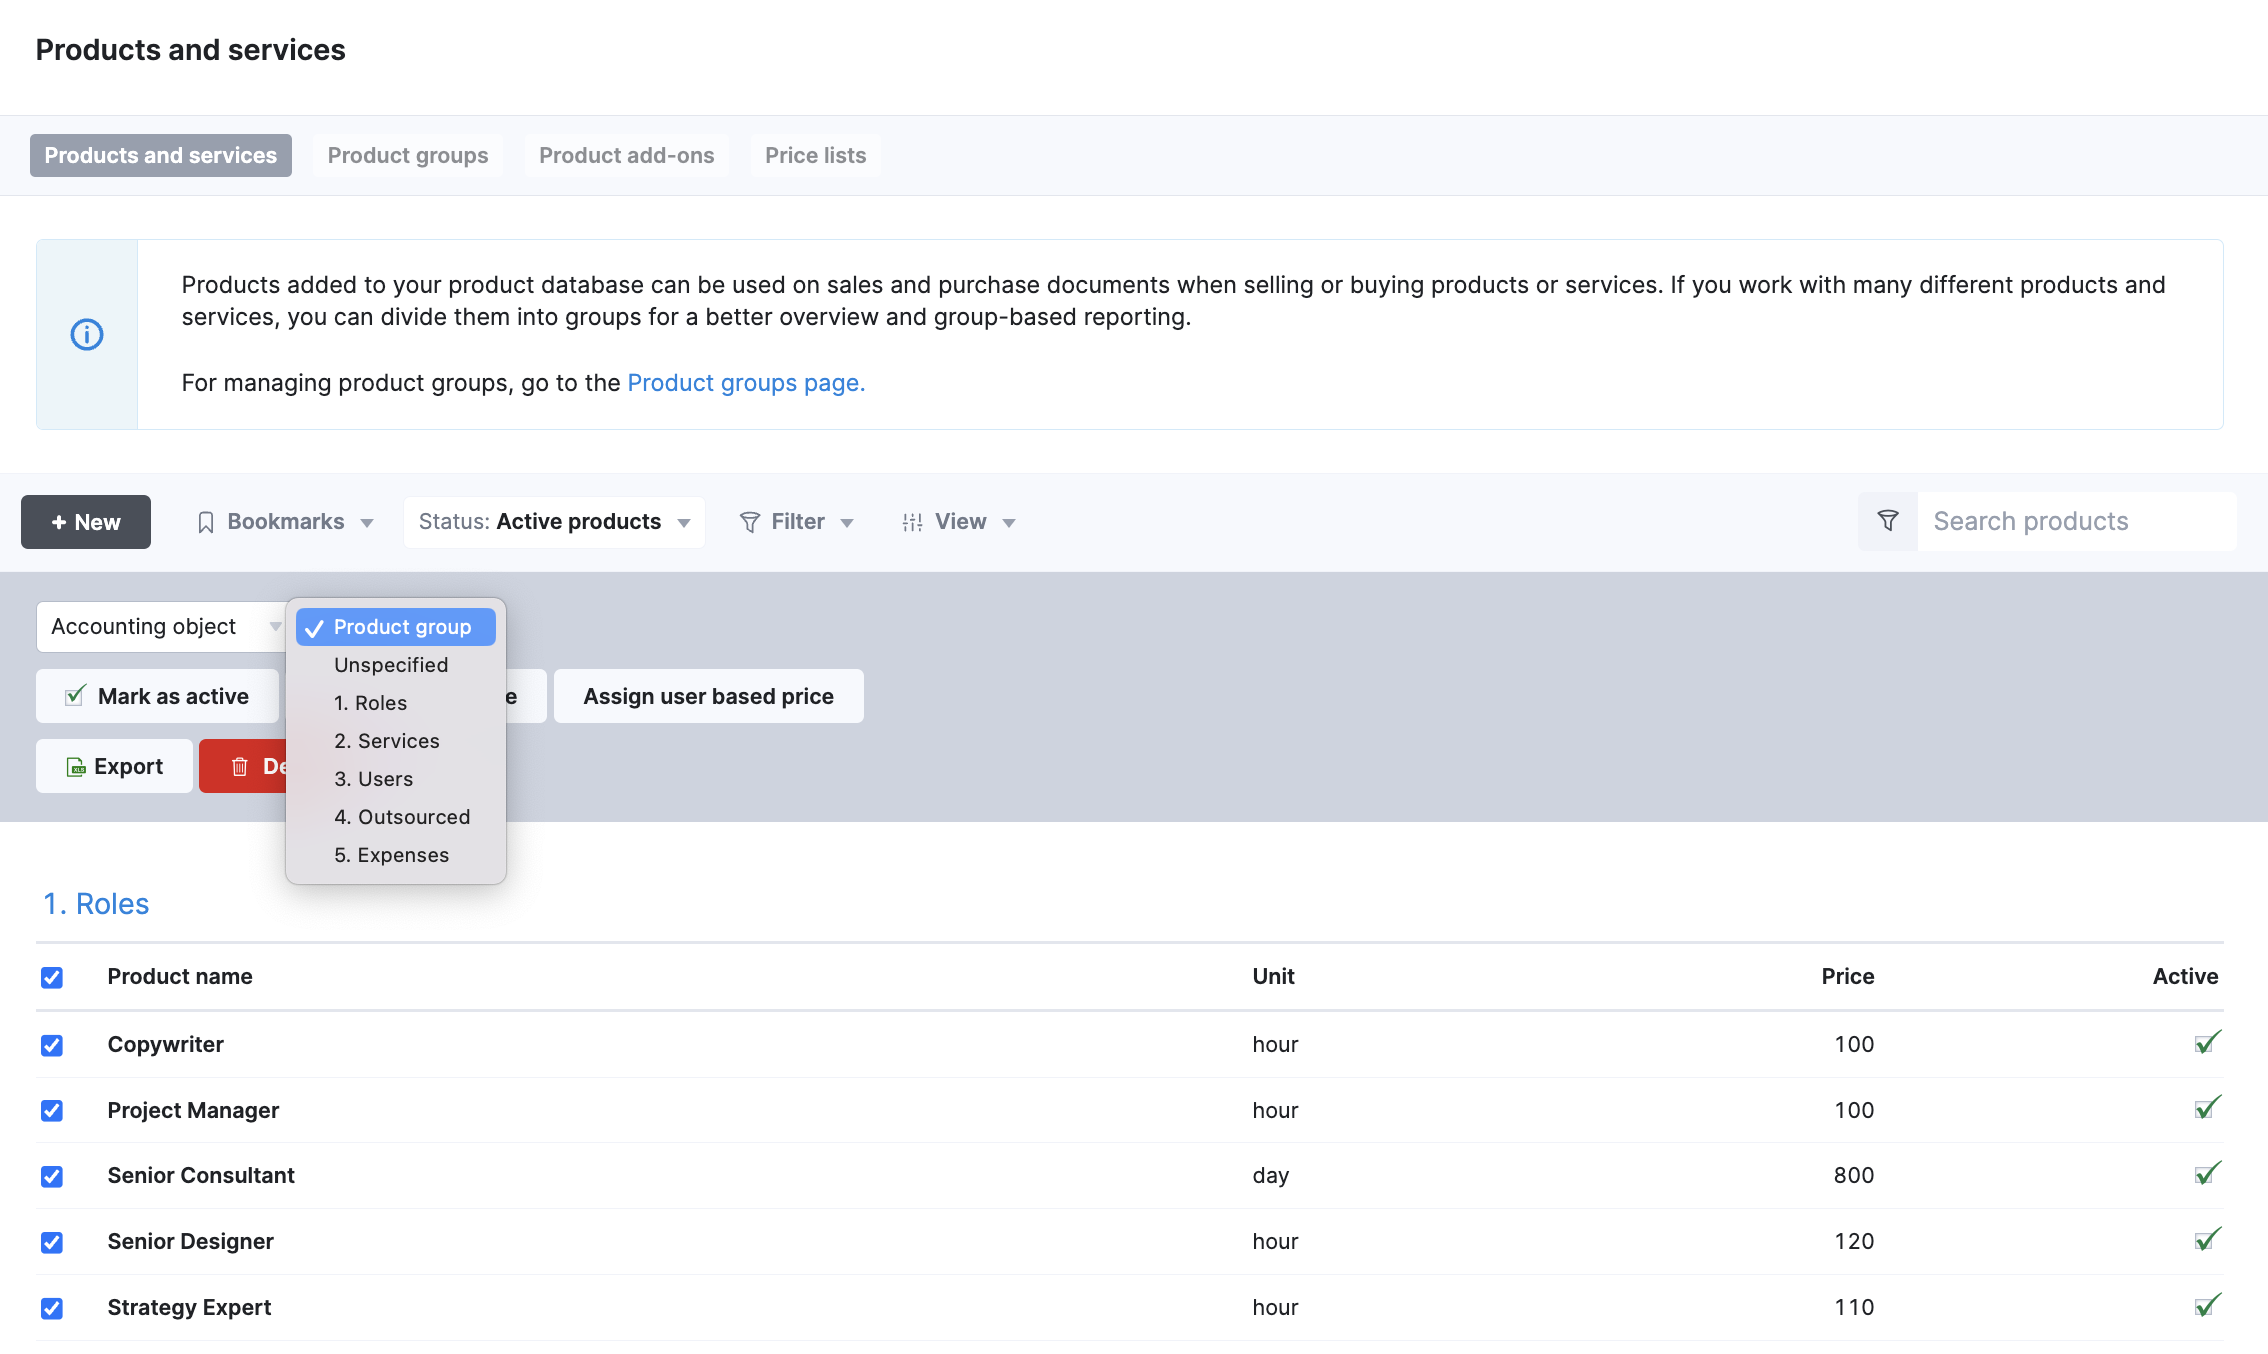Click the New button

click(x=85, y=521)
